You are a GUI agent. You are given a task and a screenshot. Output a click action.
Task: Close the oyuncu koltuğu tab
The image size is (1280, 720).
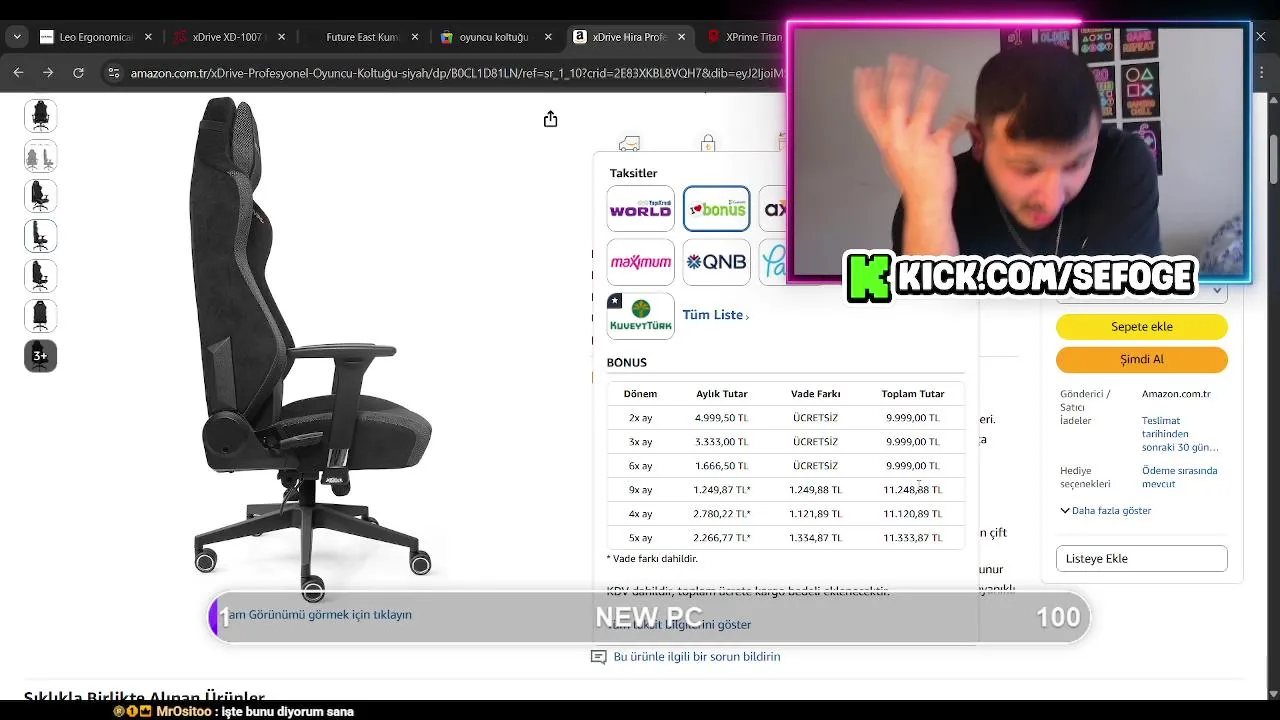548,37
